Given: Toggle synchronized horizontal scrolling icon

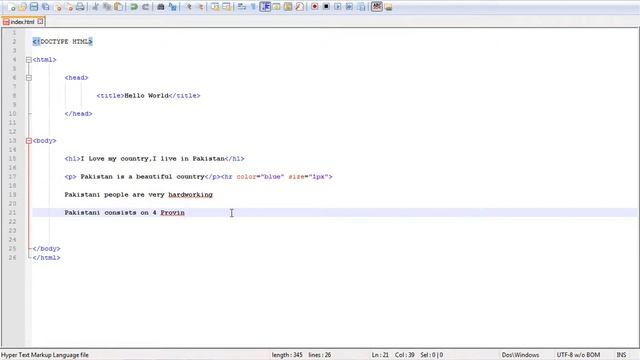Looking at the screenshot, I should 226,7.
